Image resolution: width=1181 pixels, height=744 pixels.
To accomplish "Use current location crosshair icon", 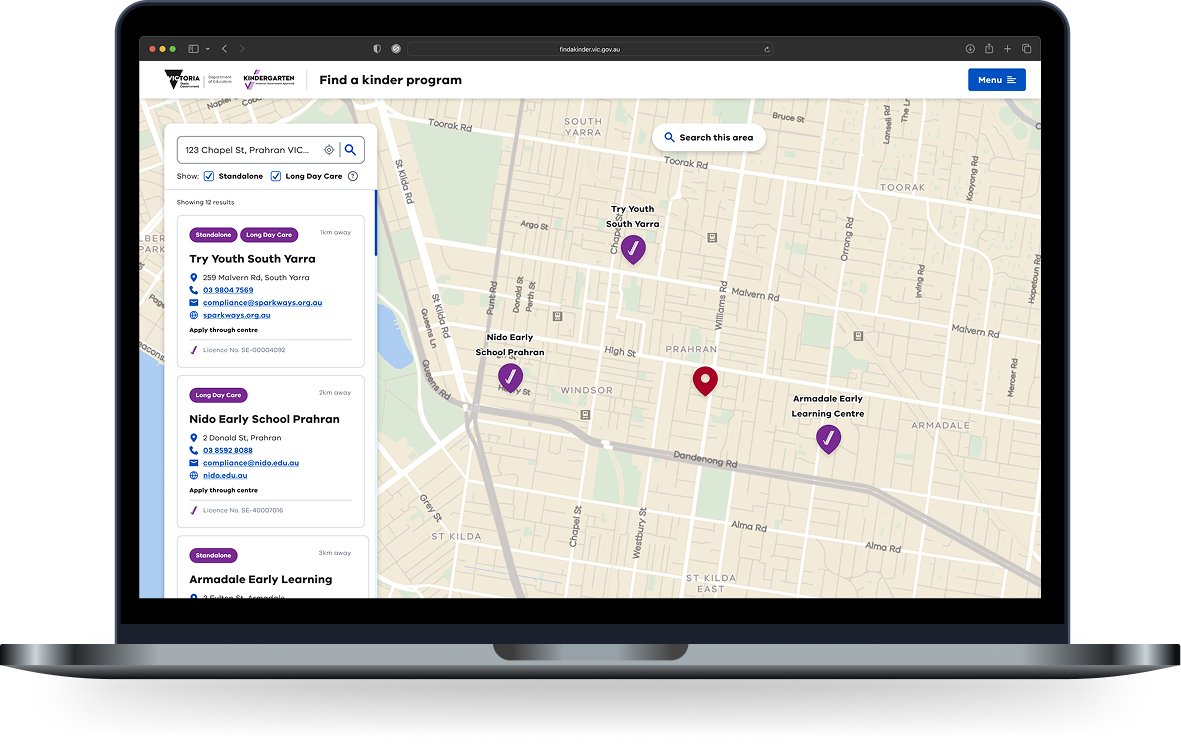I will tap(329, 150).
